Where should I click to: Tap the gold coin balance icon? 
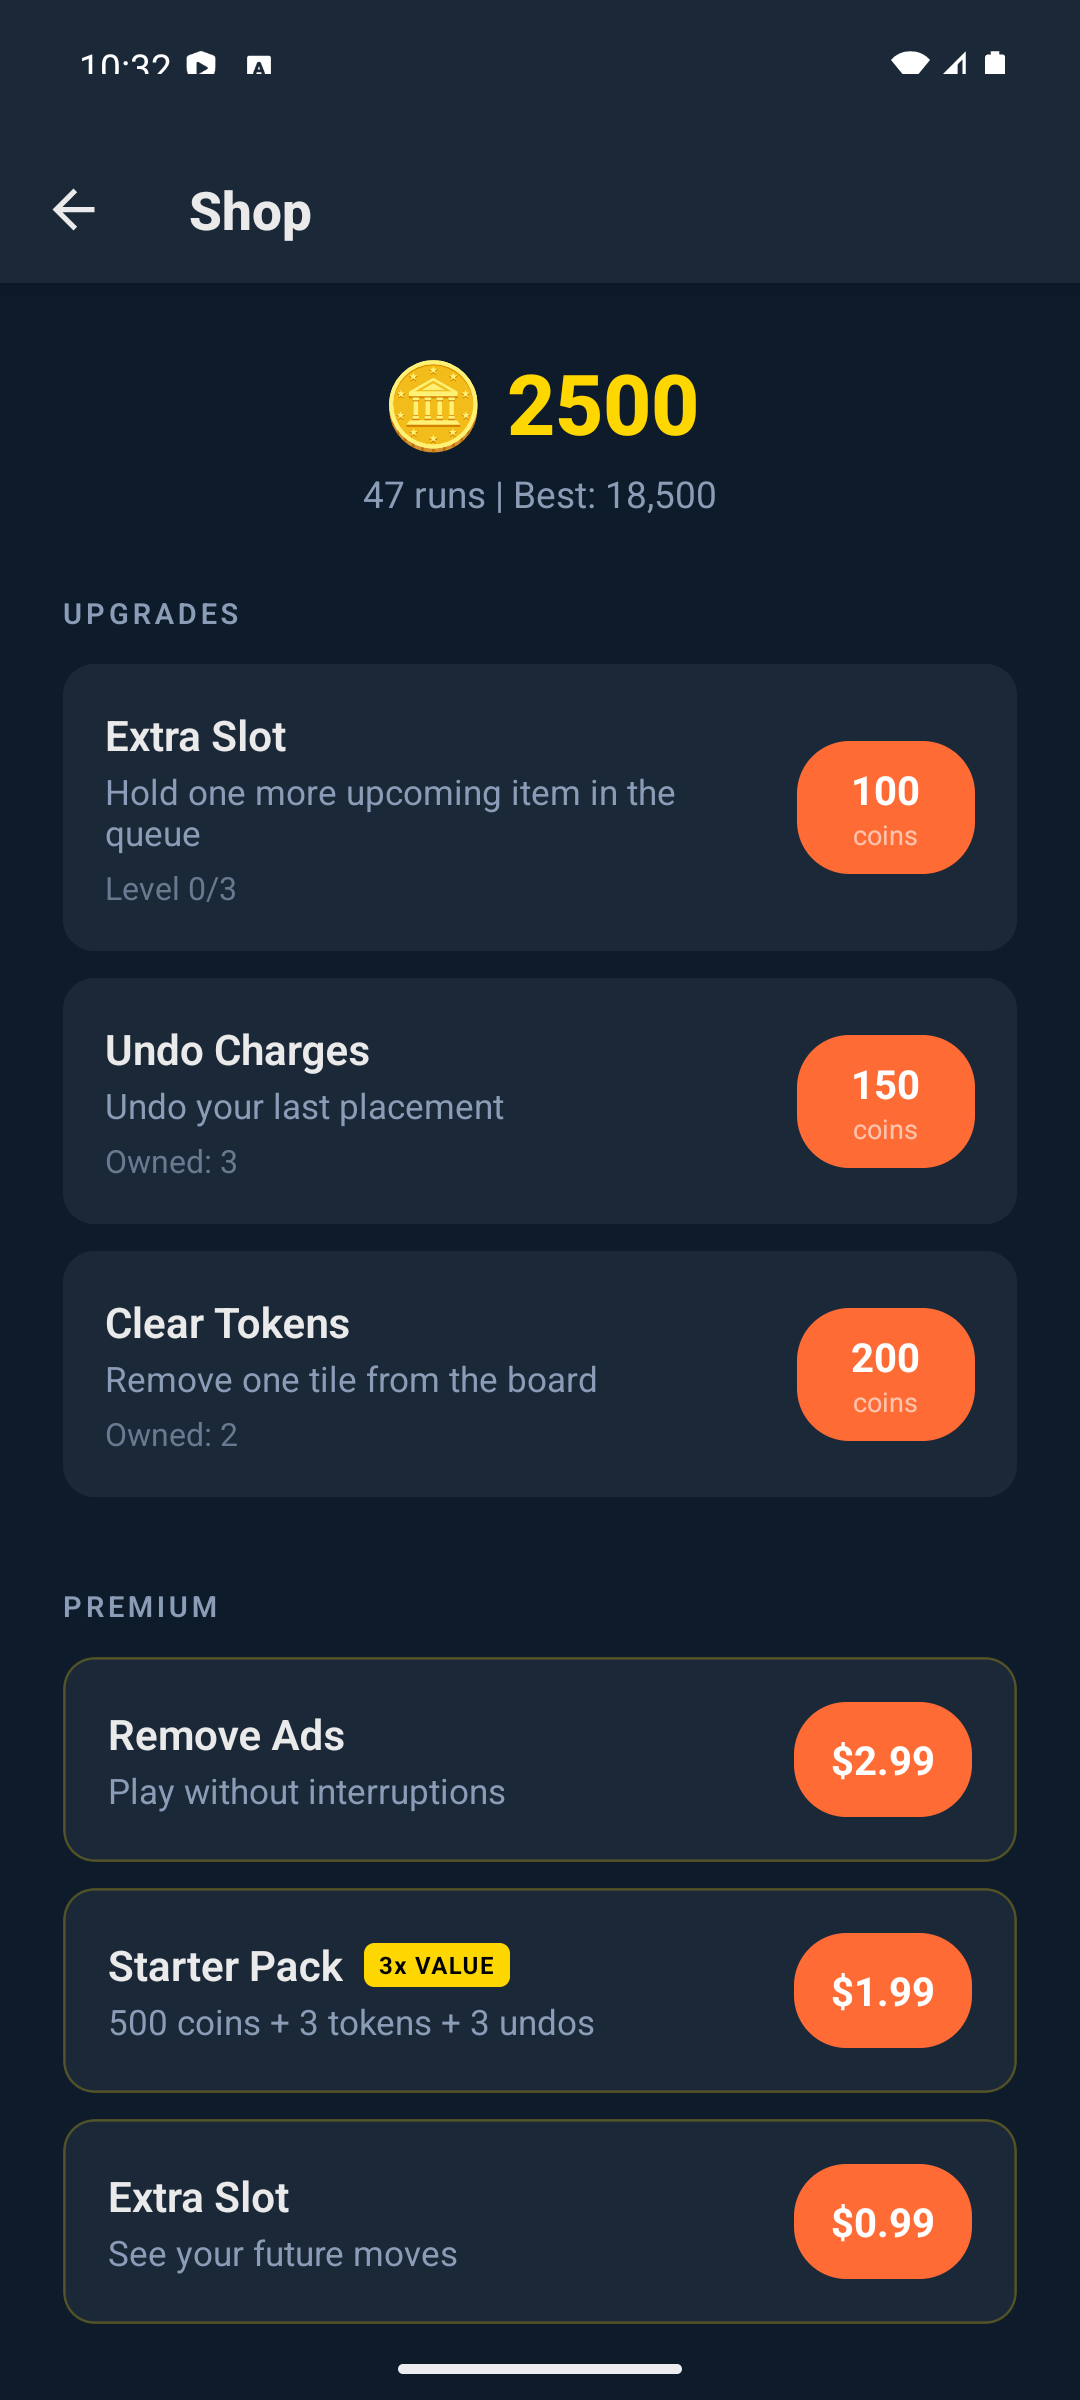click(433, 406)
